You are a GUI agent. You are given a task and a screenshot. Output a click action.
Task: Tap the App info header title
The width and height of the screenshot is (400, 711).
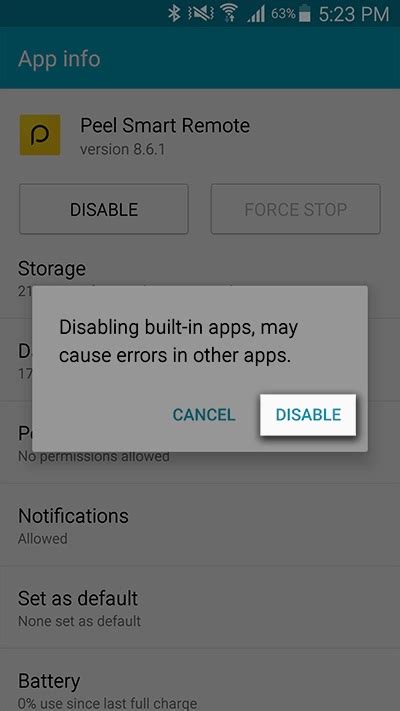pos(59,59)
